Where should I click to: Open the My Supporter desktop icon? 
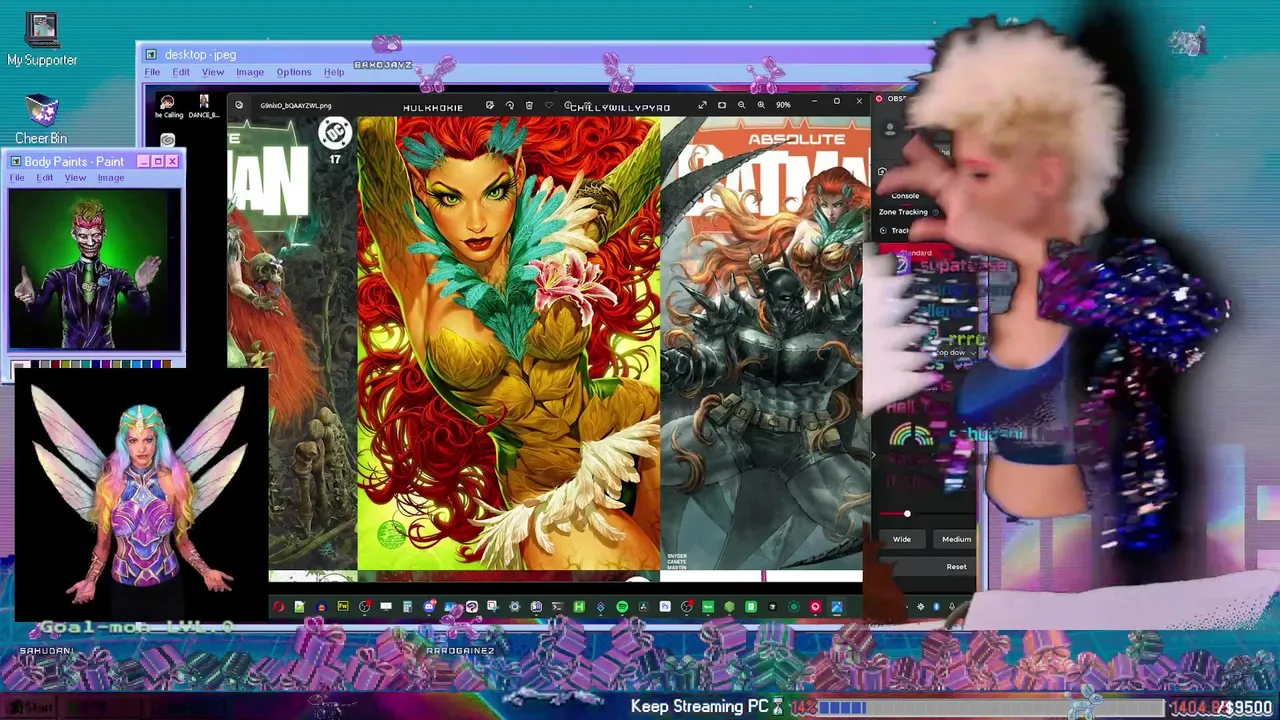point(42,40)
